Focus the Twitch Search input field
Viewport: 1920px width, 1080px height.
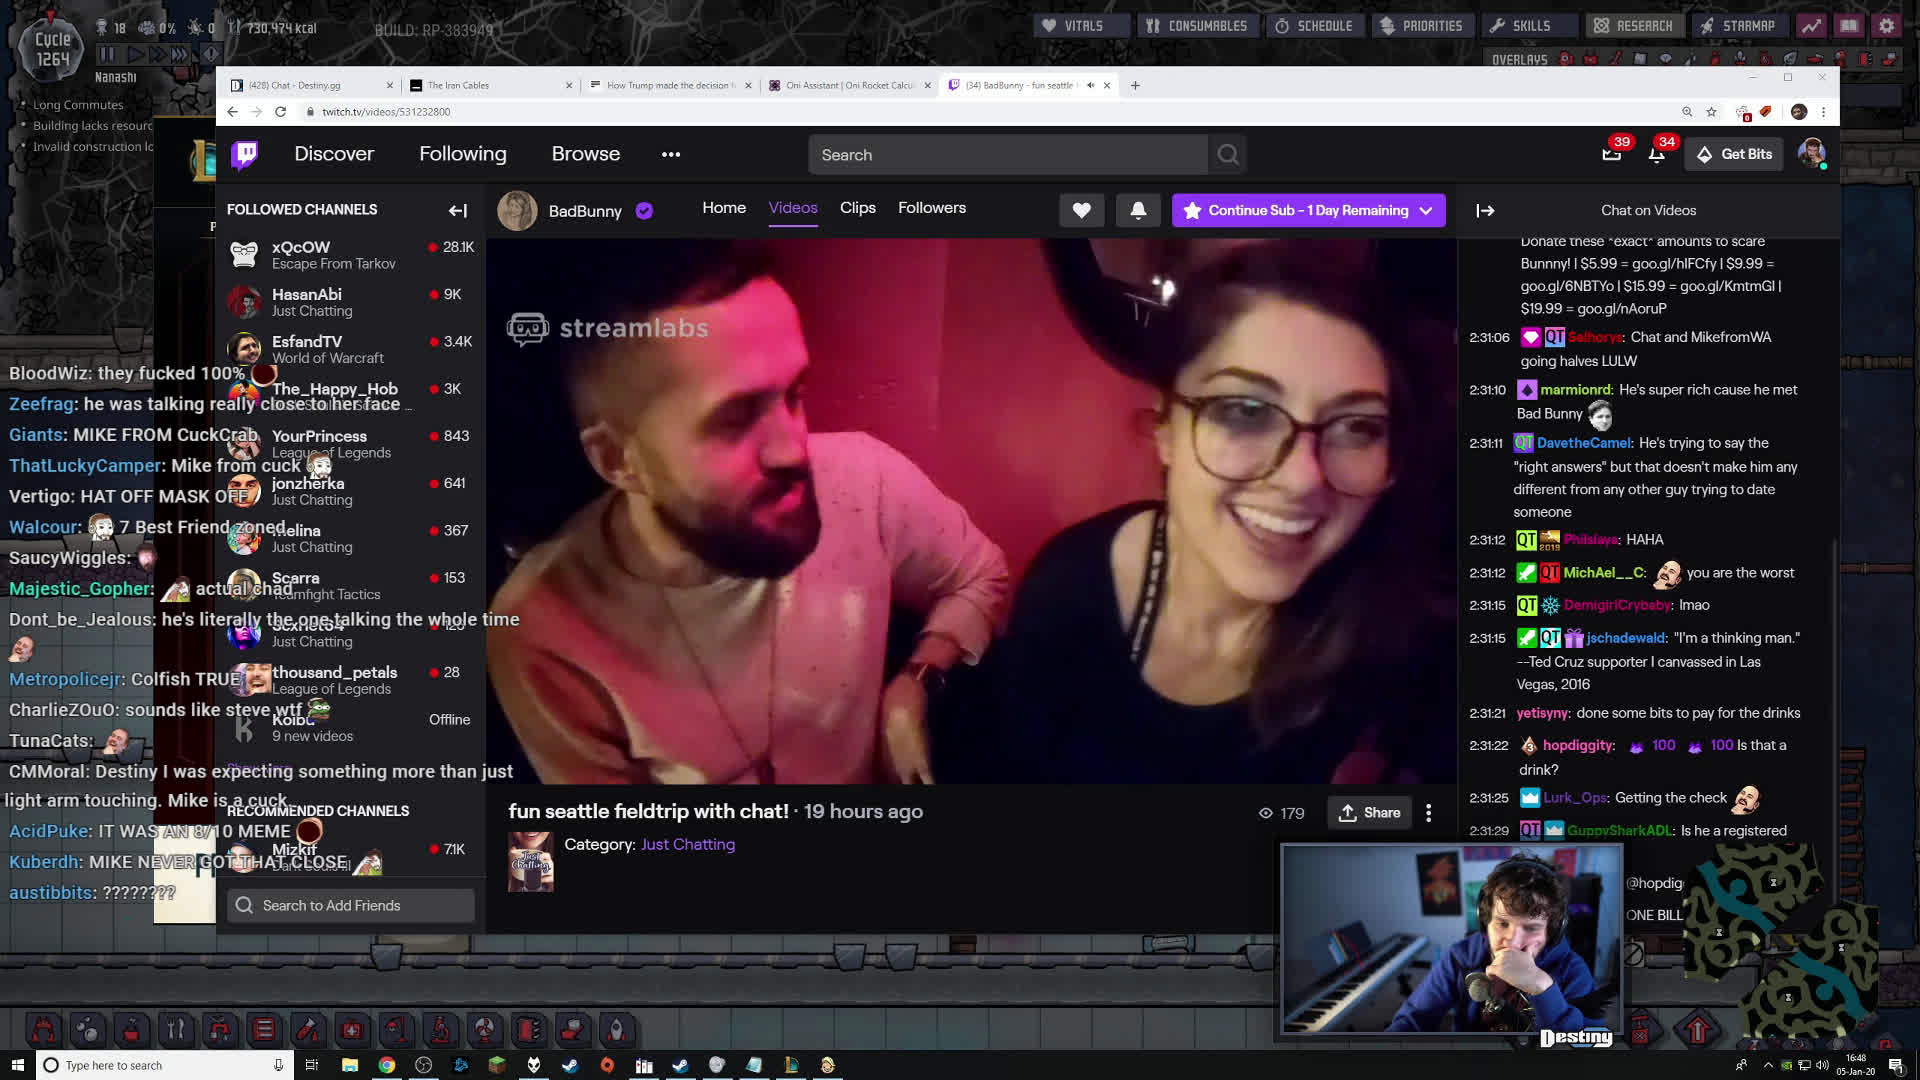pos(1008,155)
